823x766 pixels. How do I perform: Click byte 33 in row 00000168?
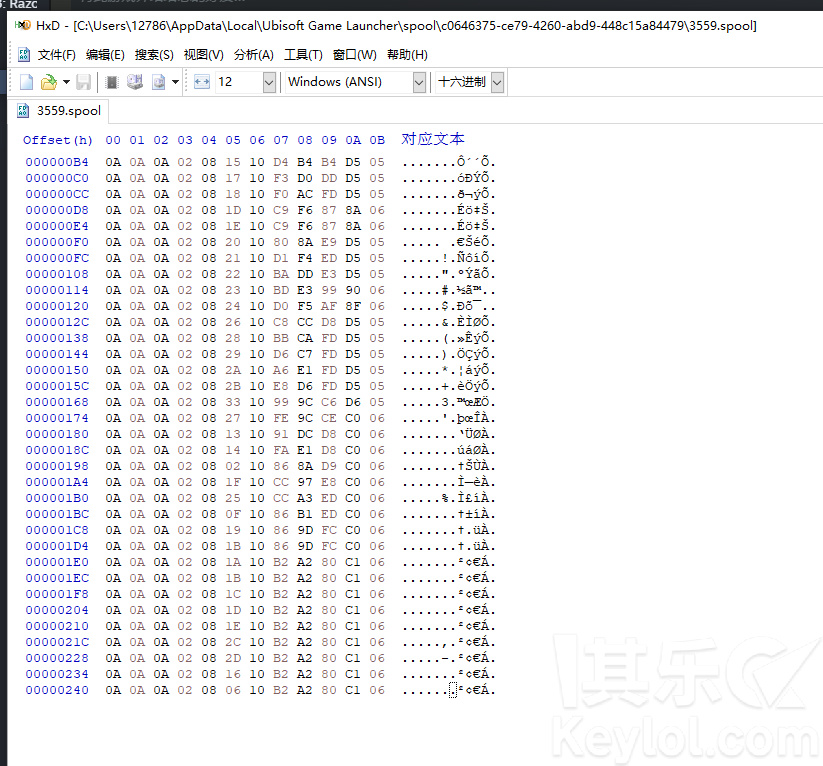click(233, 402)
